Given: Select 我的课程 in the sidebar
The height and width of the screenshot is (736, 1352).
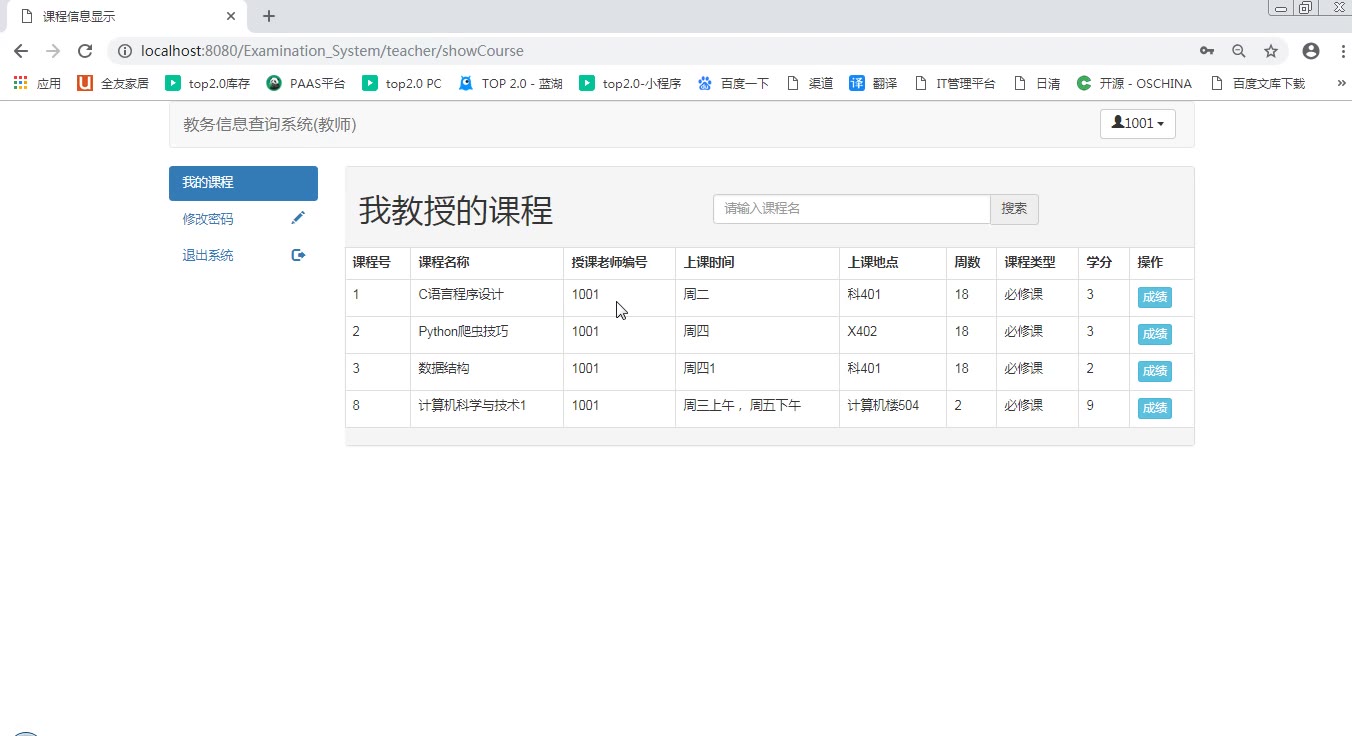Looking at the screenshot, I should [x=243, y=183].
